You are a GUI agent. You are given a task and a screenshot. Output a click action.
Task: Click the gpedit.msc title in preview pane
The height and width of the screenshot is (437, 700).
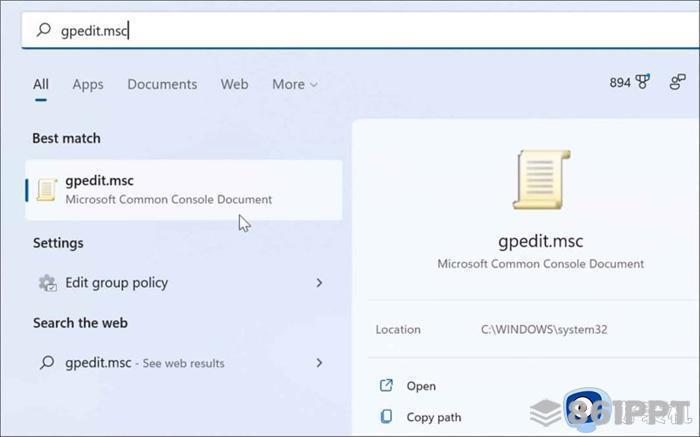click(x=541, y=241)
